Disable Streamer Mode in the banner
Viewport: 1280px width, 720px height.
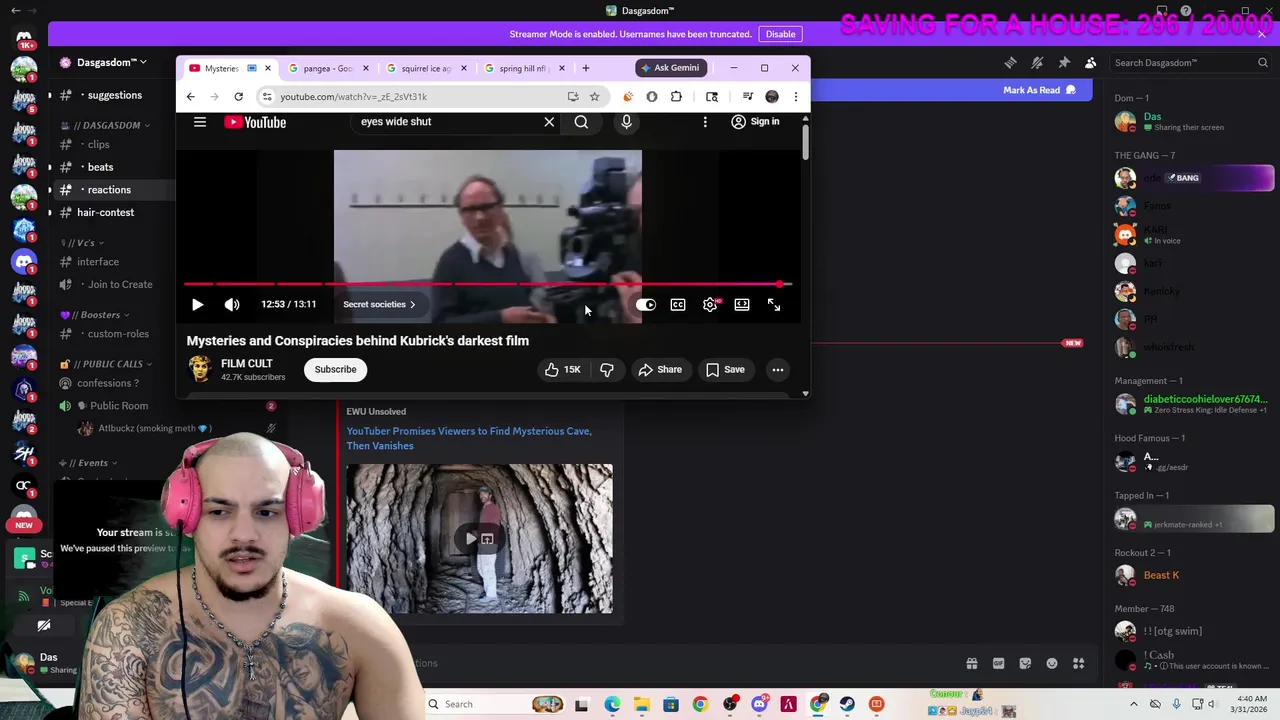(780, 34)
